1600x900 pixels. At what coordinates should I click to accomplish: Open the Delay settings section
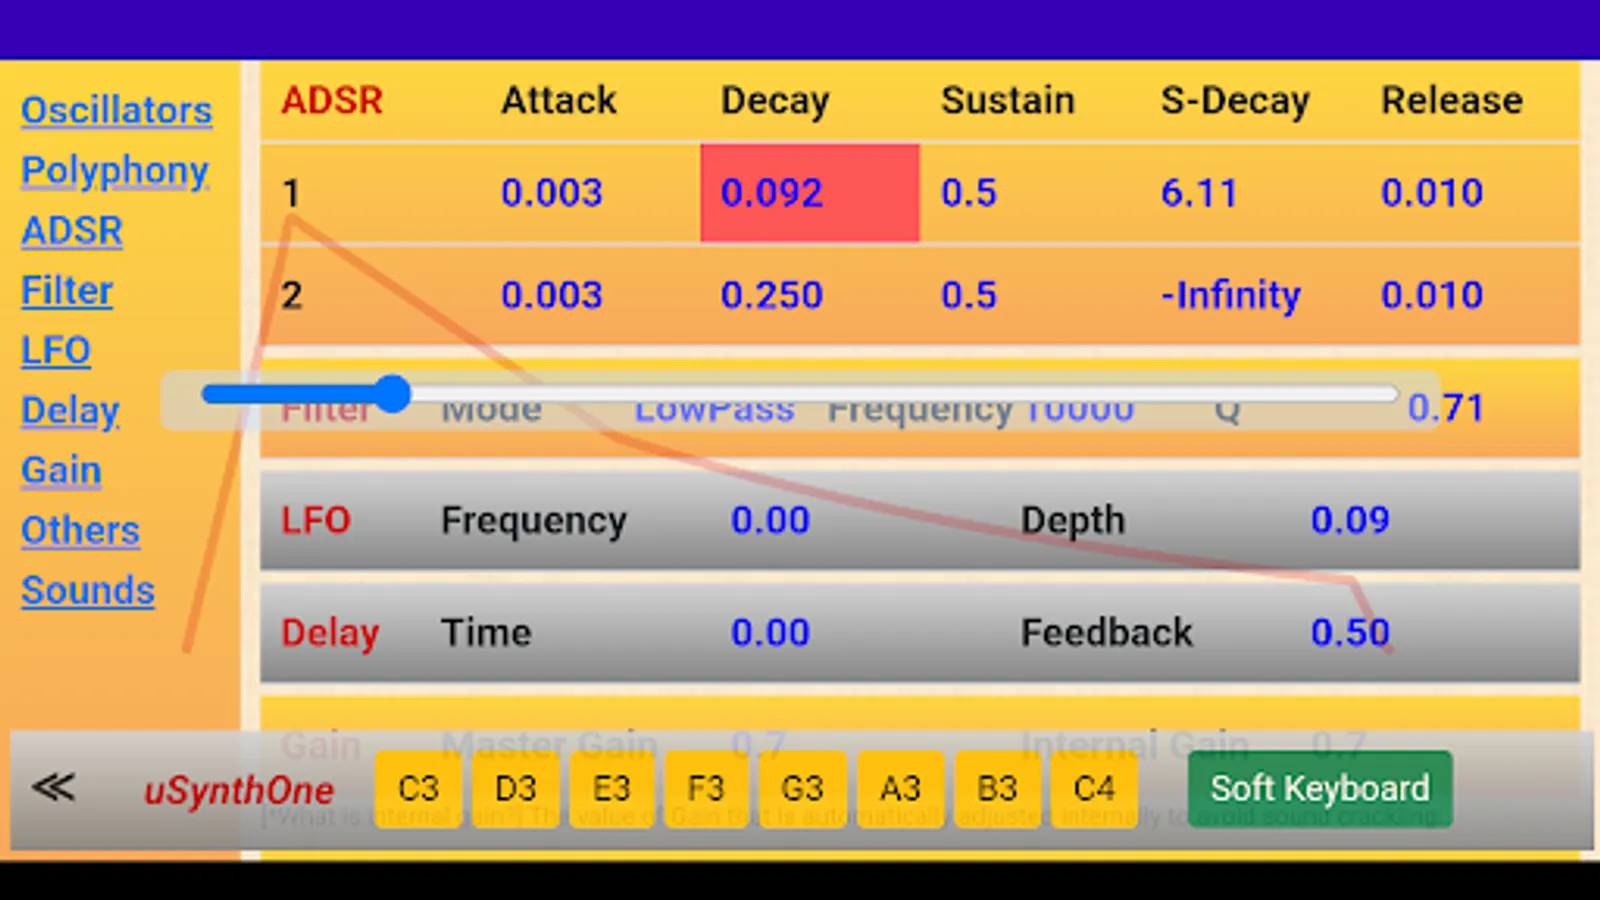tap(69, 410)
